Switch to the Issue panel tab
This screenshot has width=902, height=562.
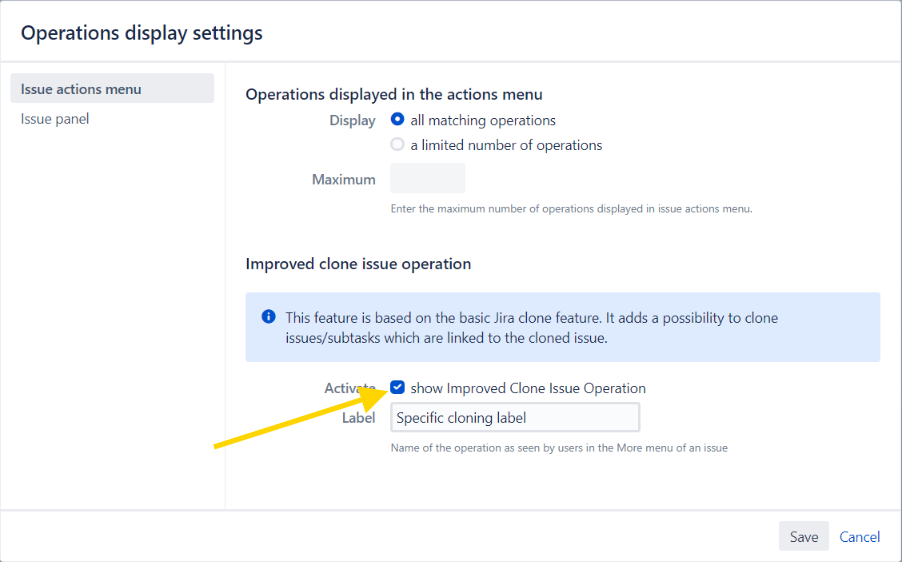point(55,119)
